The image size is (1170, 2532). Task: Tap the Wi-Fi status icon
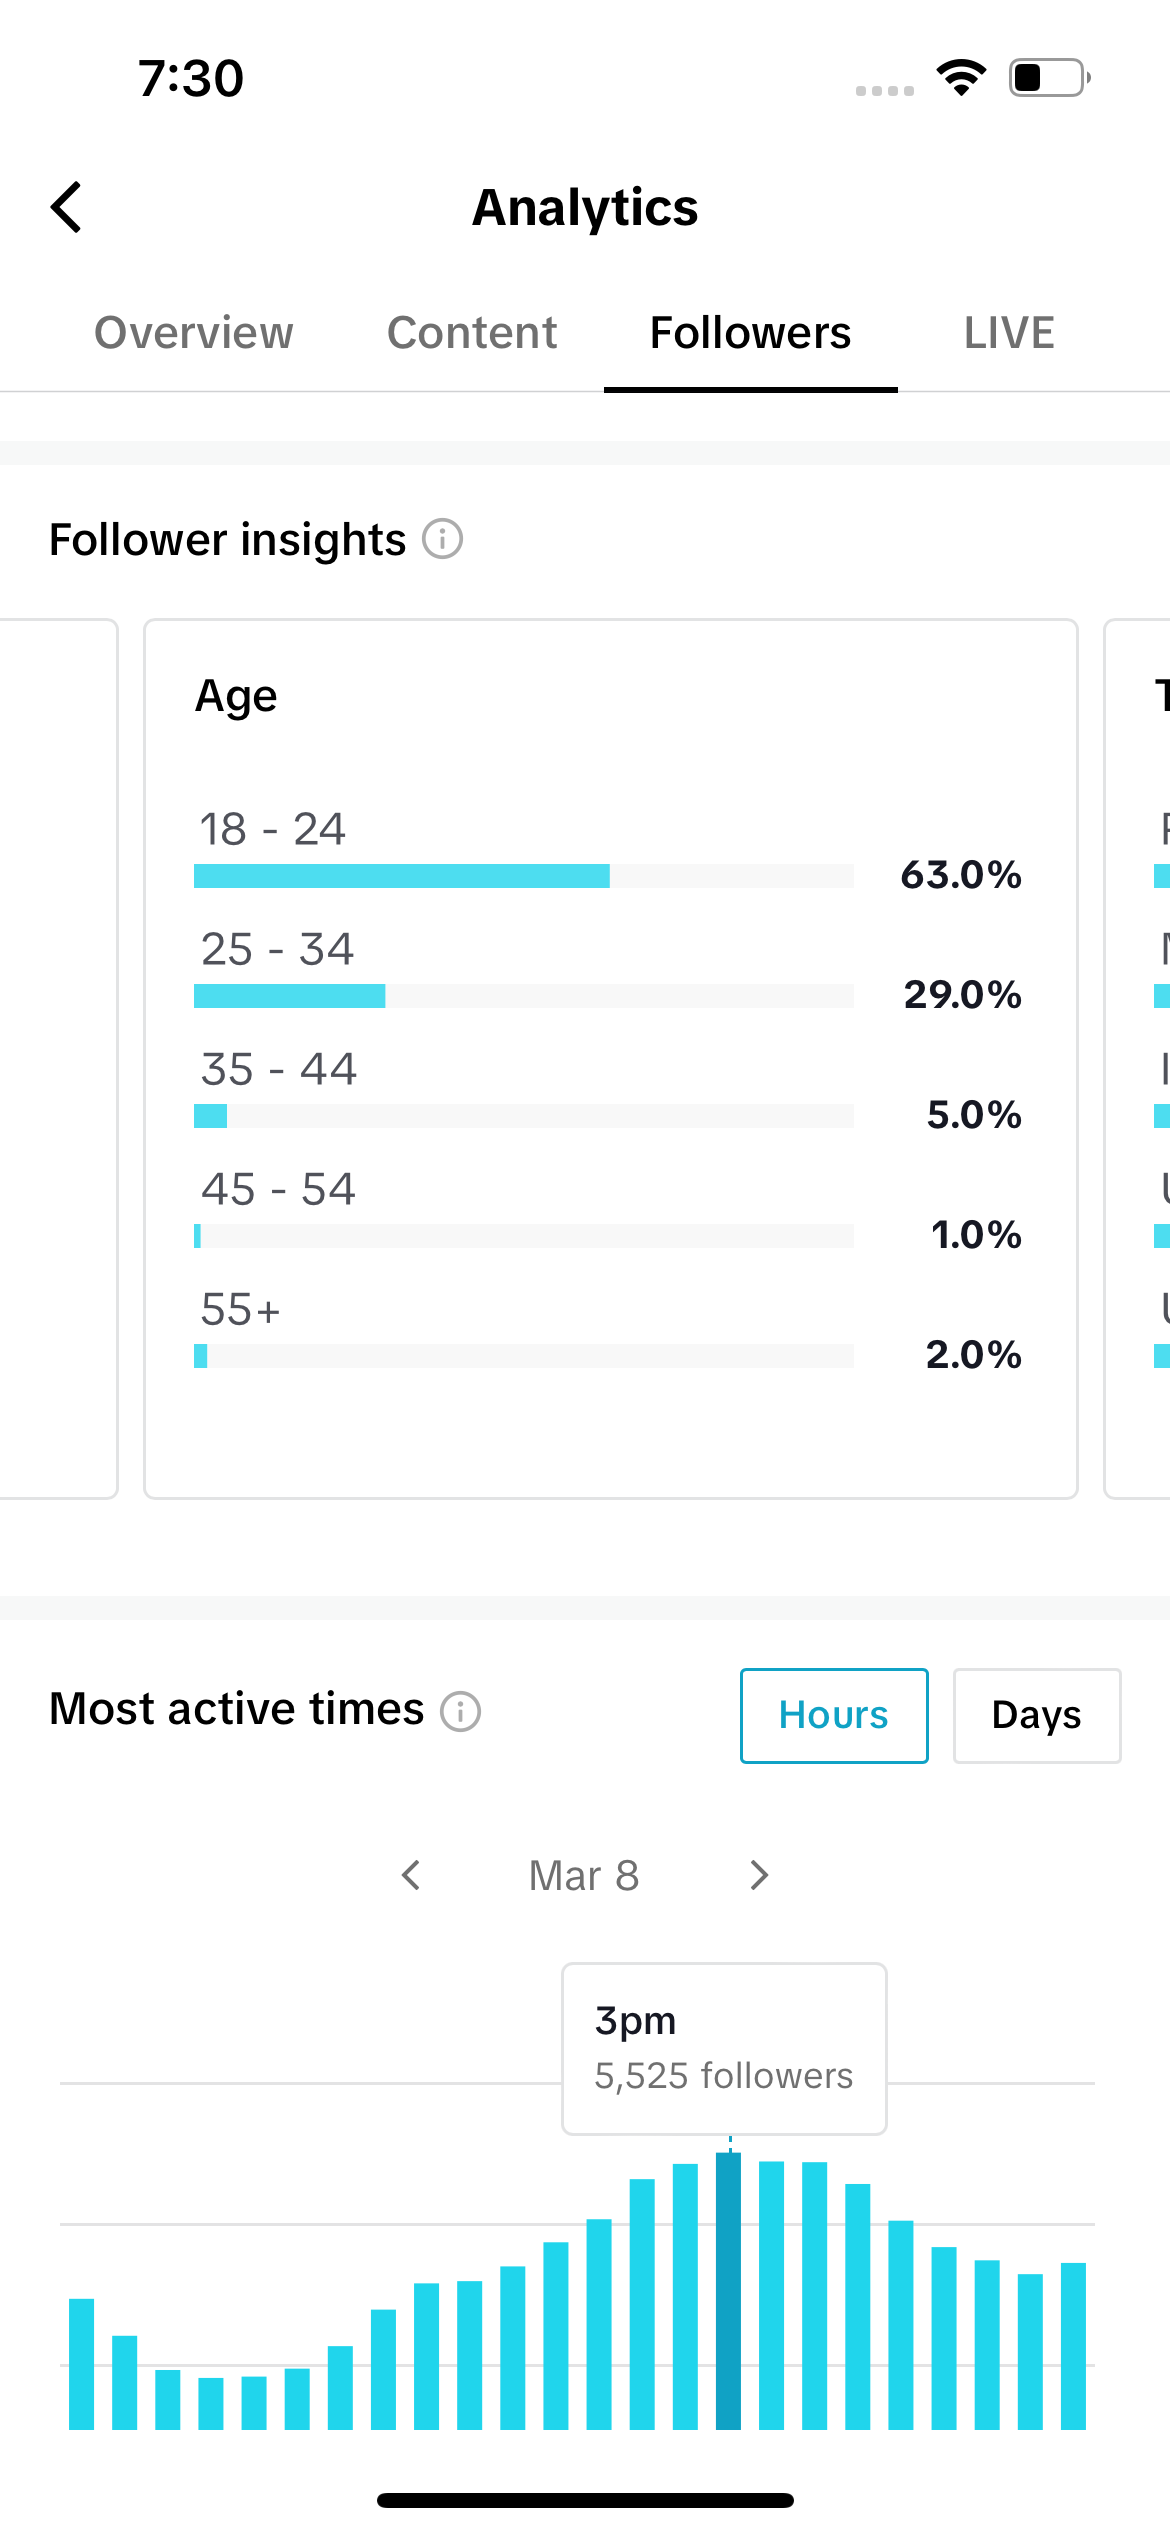point(961,78)
